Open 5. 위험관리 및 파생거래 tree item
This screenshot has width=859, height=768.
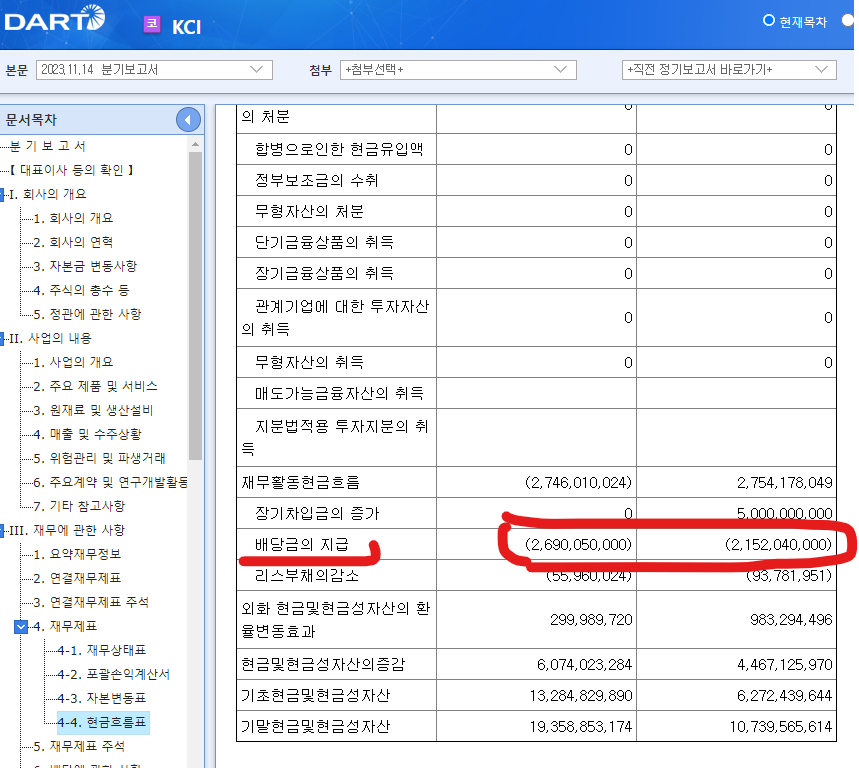(x=99, y=458)
